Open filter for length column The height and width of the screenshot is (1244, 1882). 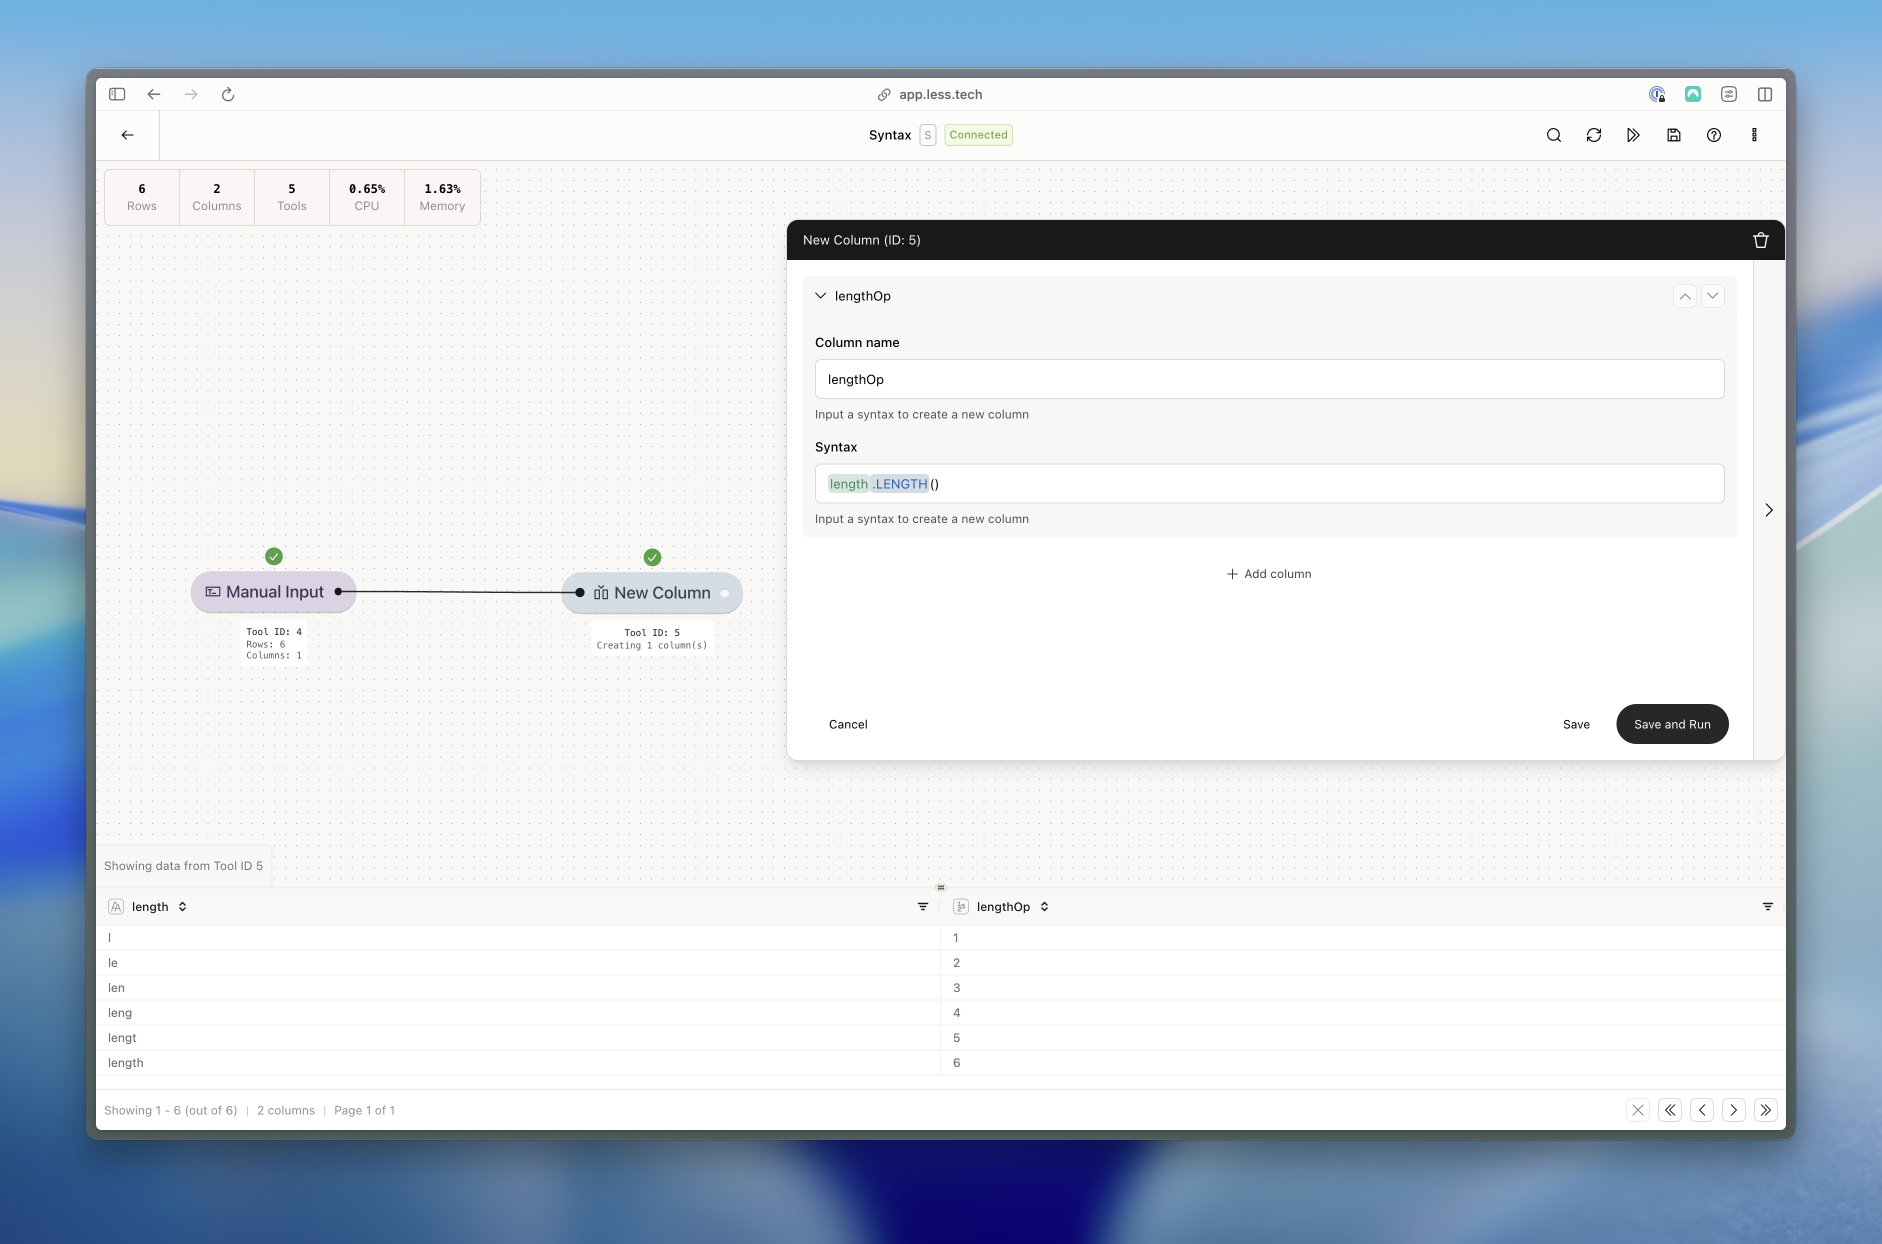pos(923,907)
